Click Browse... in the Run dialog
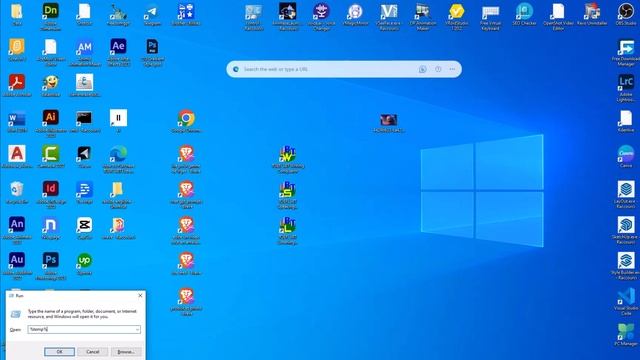Viewport: 640px width, 360px height. (126, 352)
